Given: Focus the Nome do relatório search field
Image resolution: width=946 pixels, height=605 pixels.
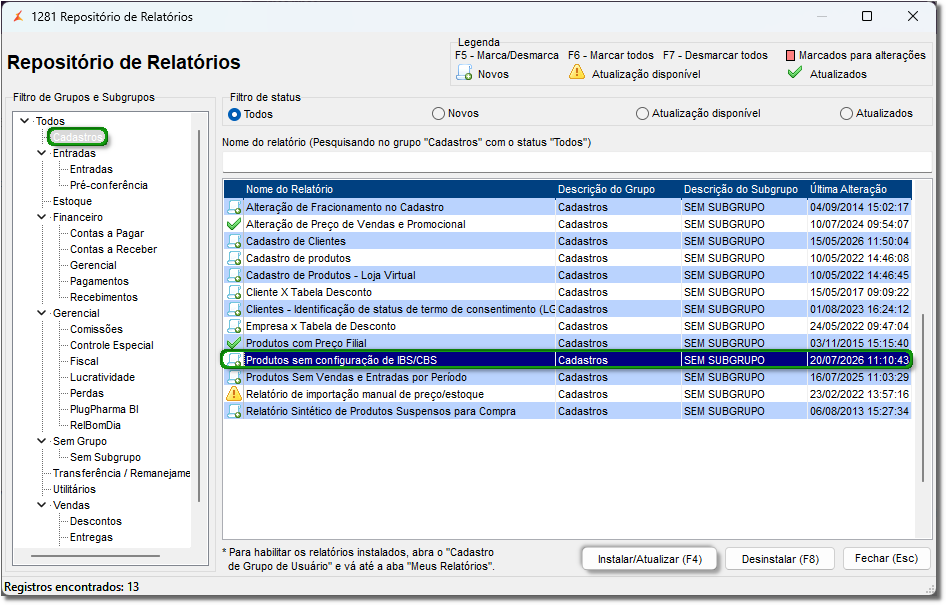Looking at the screenshot, I should 576,162.
